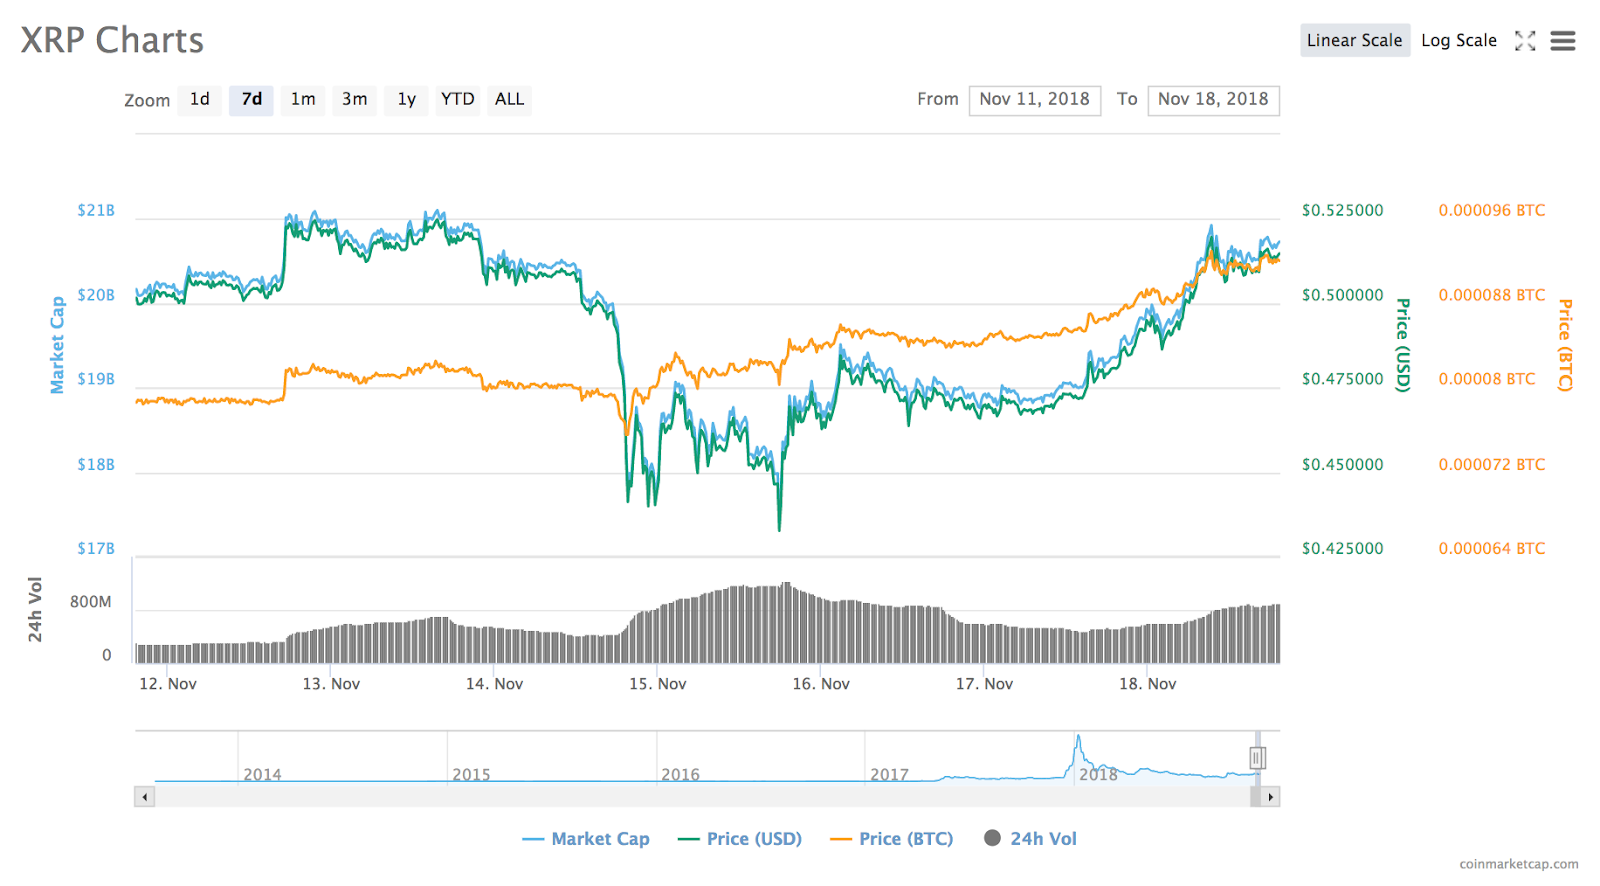Toggle the Market Cap series legend
1600x886 pixels.
586,839
